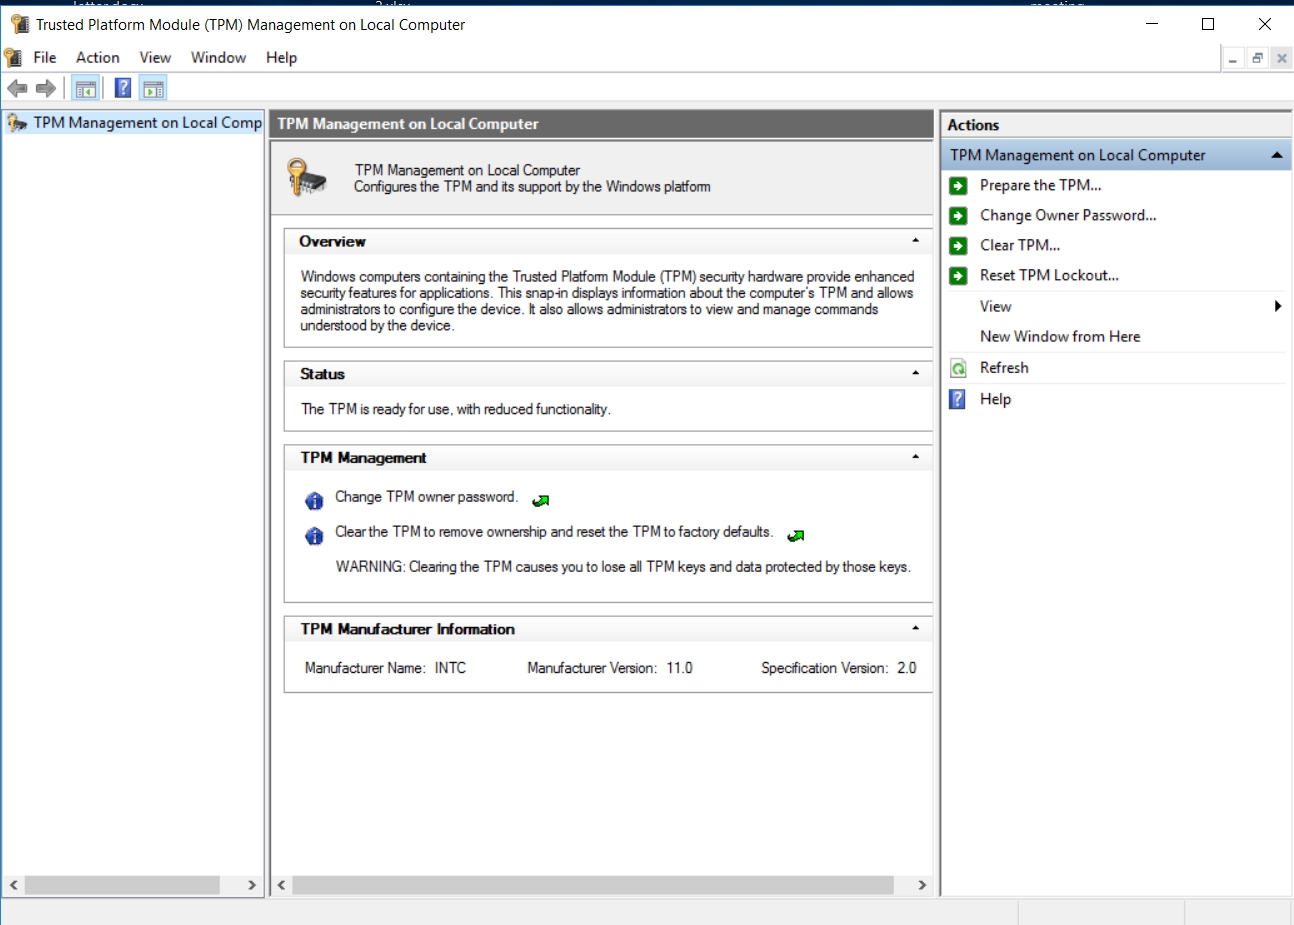Toggle Show/Hide Console Tree toolbar icon
The height and width of the screenshot is (925, 1294).
[86, 89]
